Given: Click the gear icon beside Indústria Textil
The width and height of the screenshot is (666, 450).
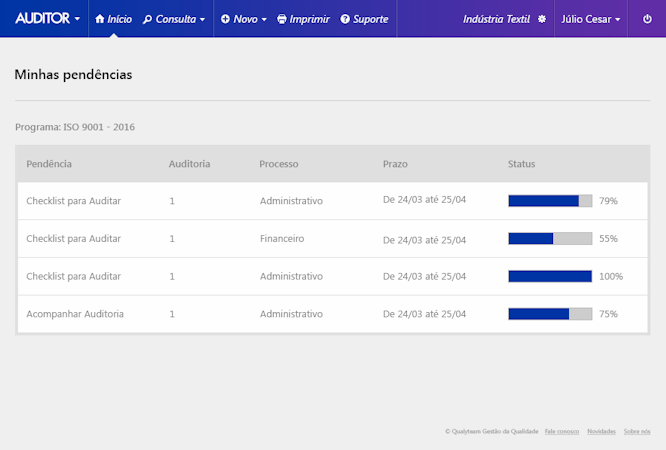Looking at the screenshot, I should [x=542, y=19].
